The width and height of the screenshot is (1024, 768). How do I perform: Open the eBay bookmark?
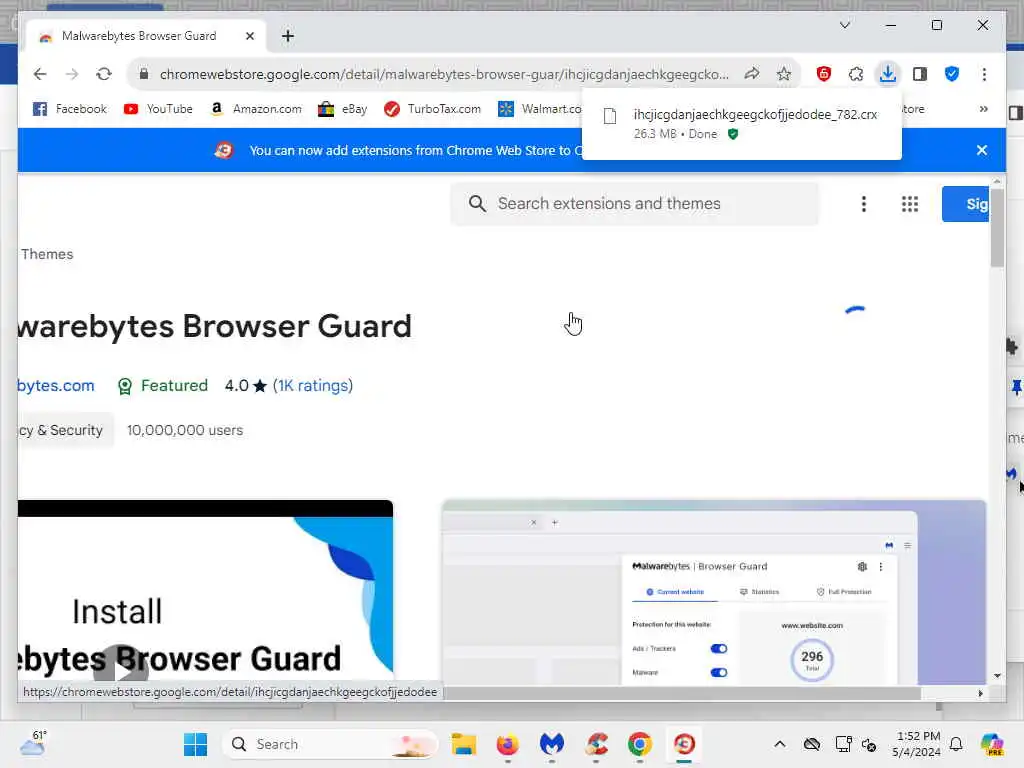[342, 109]
